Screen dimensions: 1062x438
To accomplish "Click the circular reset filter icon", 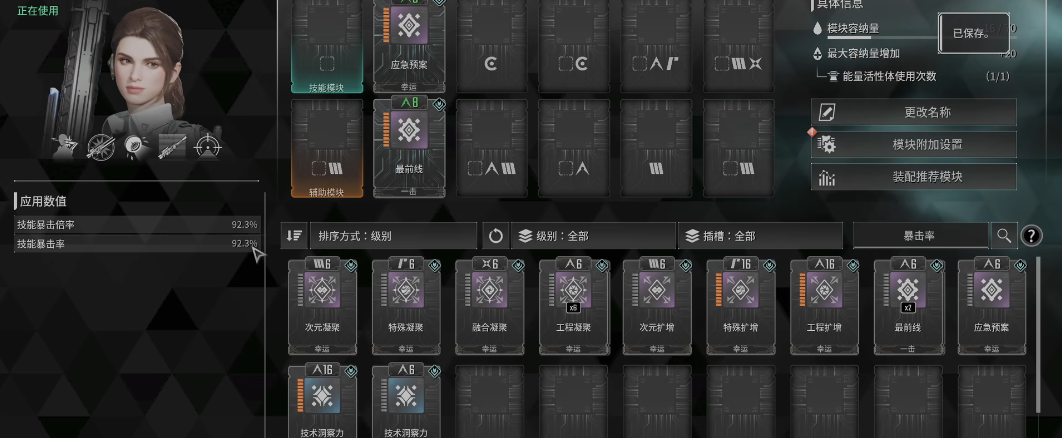I will (x=496, y=236).
